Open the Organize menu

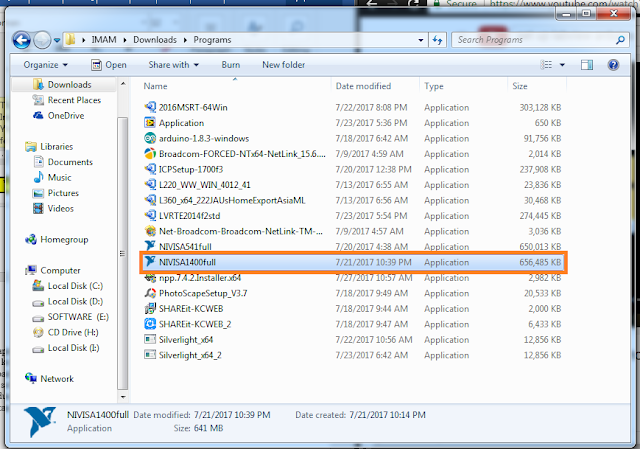(45, 65)
